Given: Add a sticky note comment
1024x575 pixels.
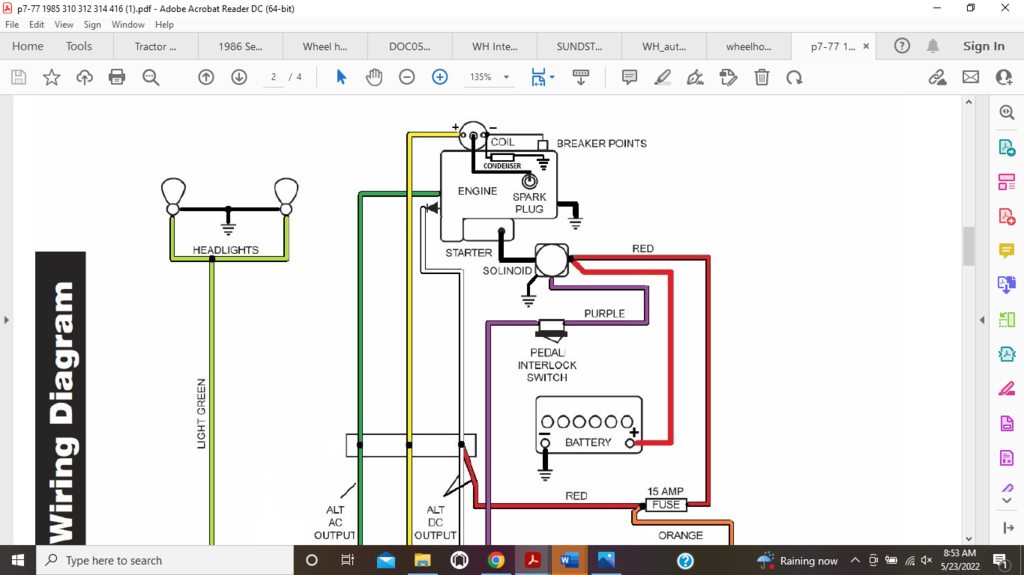Looking at the screenshot, I should click(x=629, y=77).
